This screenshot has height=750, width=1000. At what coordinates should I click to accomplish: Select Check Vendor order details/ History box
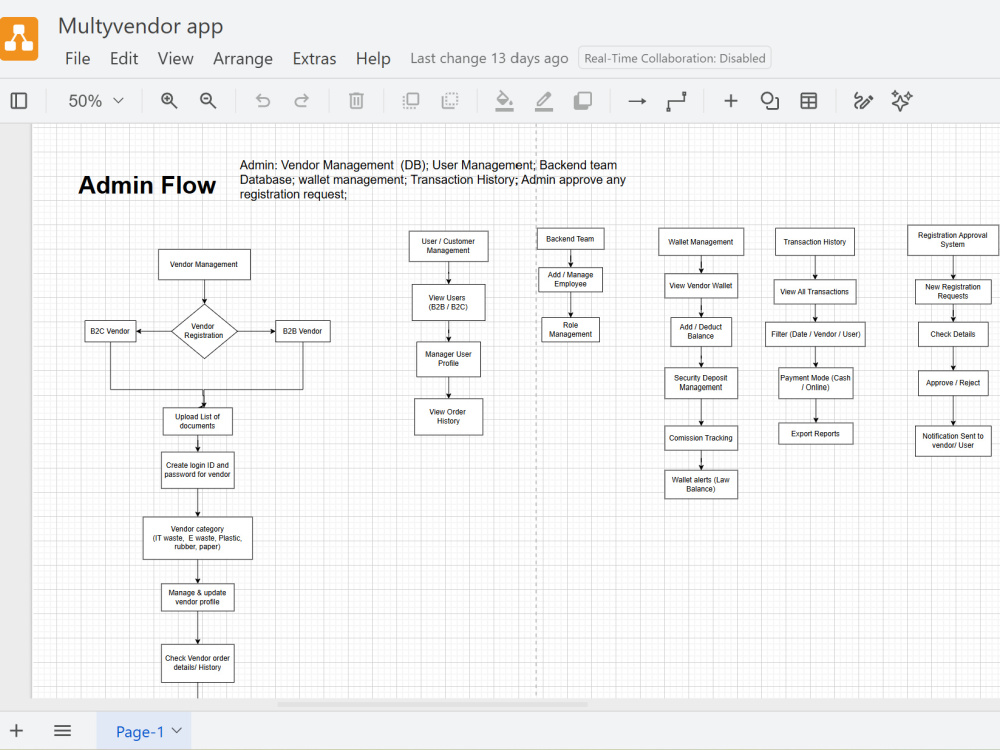pyautogui.click(x=198, y=663)
